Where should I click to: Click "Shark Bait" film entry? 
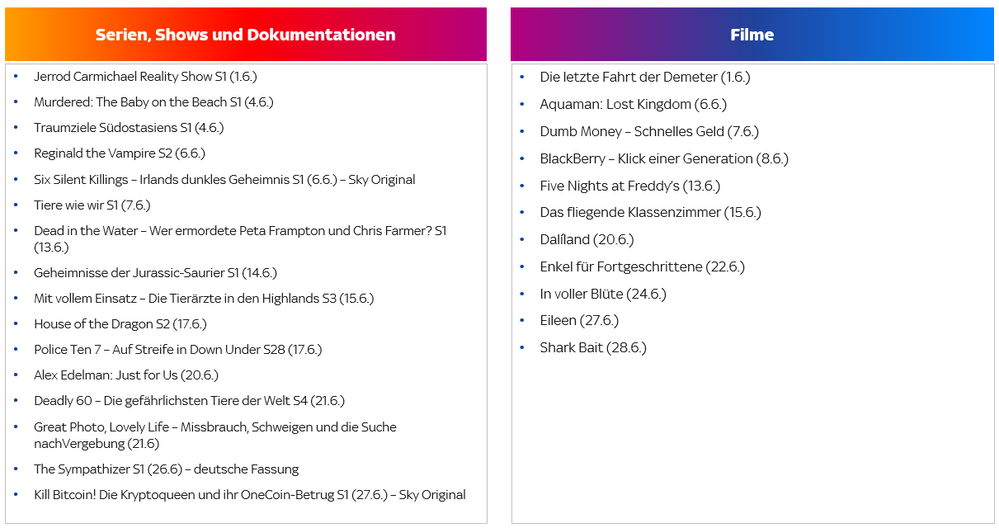click(593, 348)
